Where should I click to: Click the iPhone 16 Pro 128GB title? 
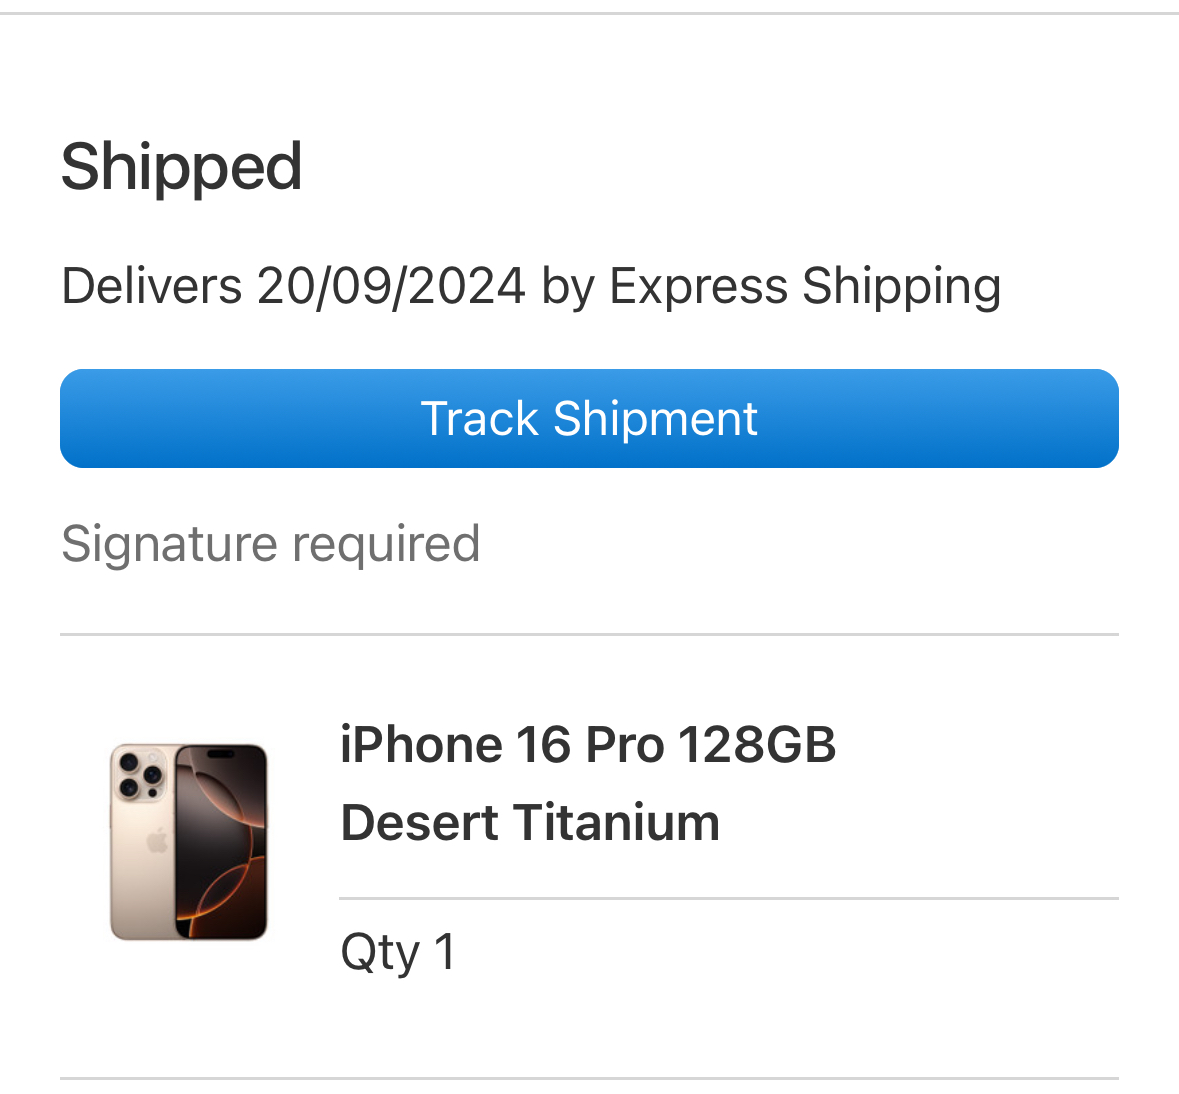(x=587, y=745)
